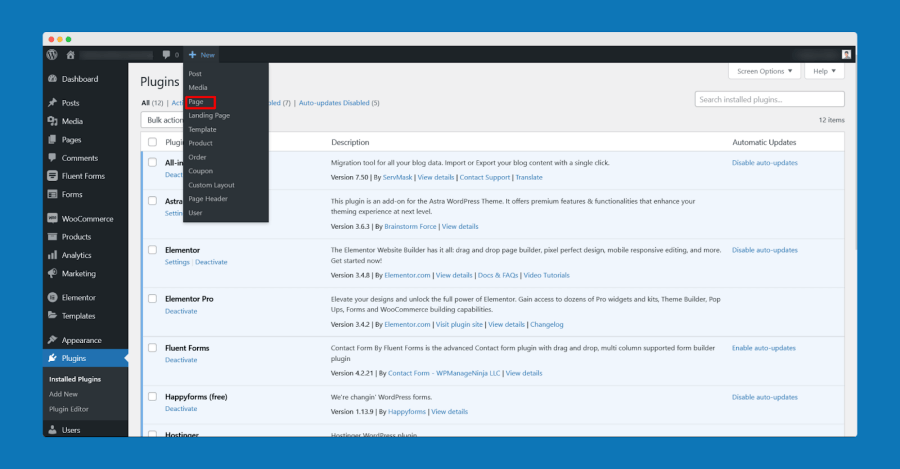The height and width of the screenshot is (469, 900).
Task: Click user avatar in top right corner
Action: tap(846, 55)
